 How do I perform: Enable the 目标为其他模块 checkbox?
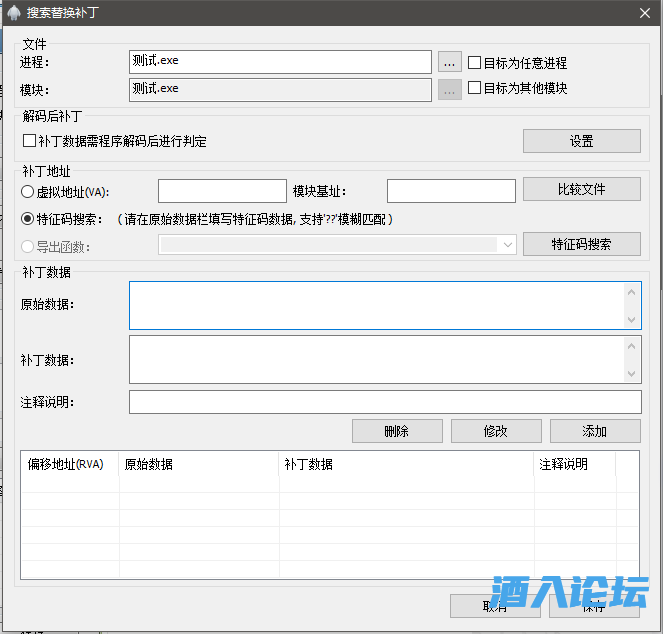pos(475,88)
